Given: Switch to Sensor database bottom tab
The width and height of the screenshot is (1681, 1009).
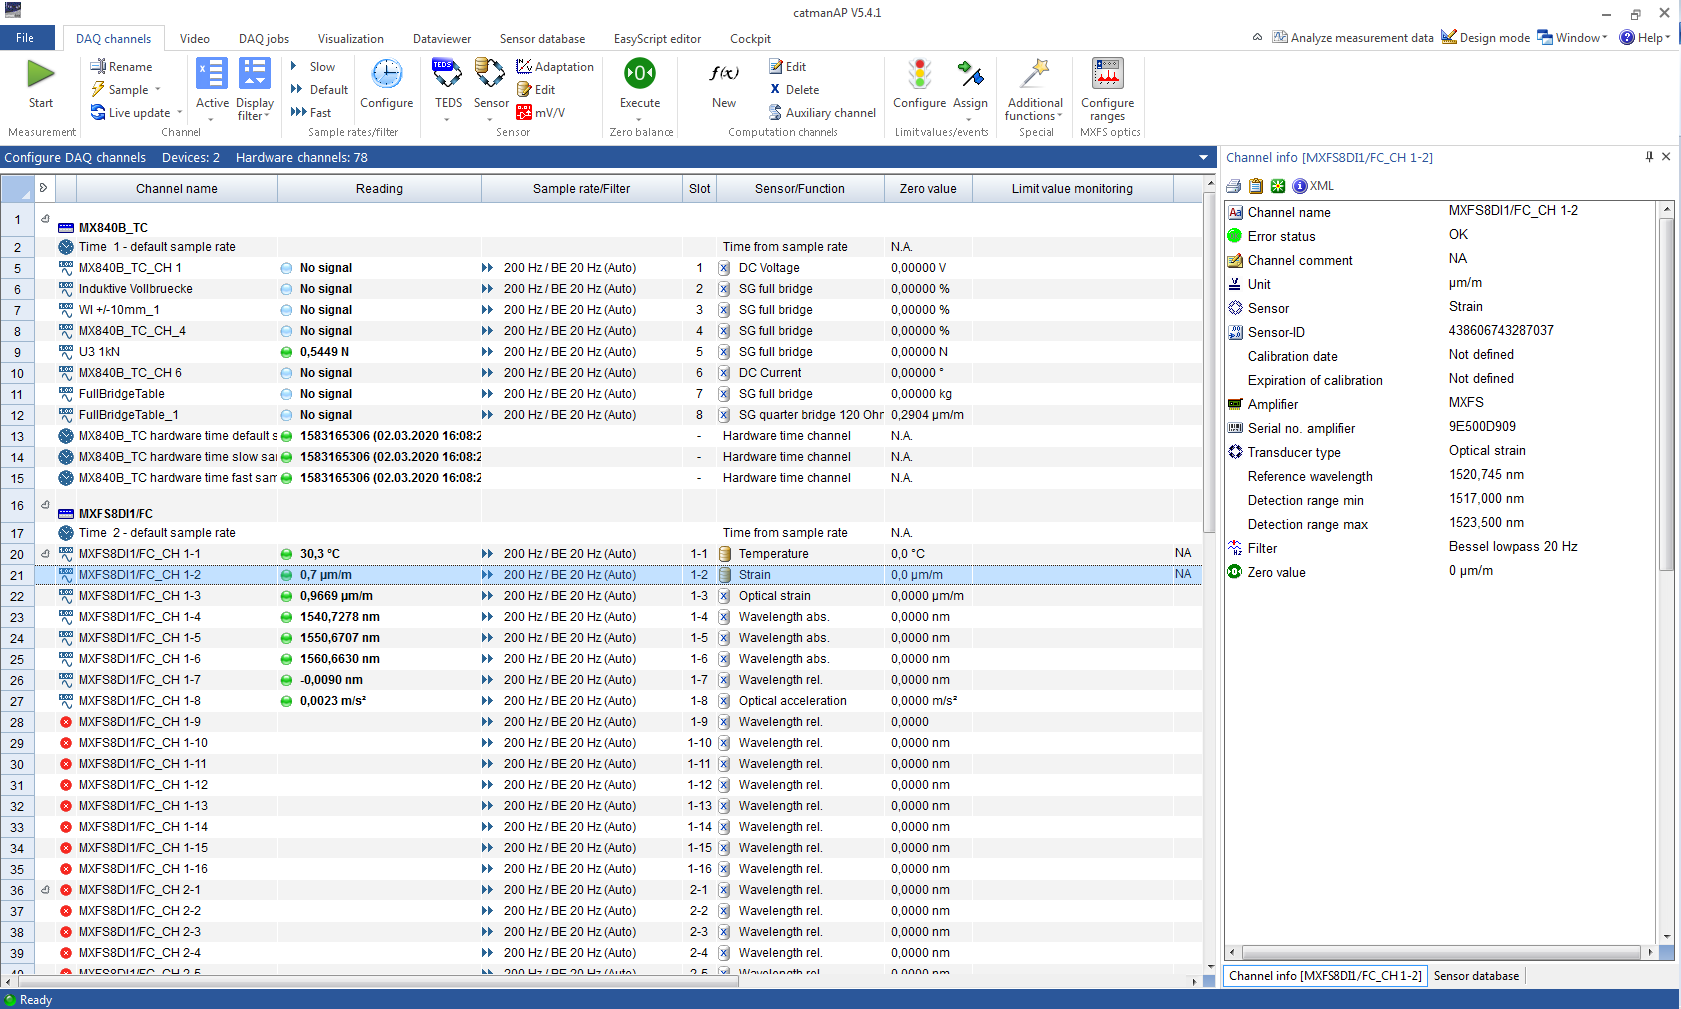Looking at the screenshot, I should tap(1476, 976).
